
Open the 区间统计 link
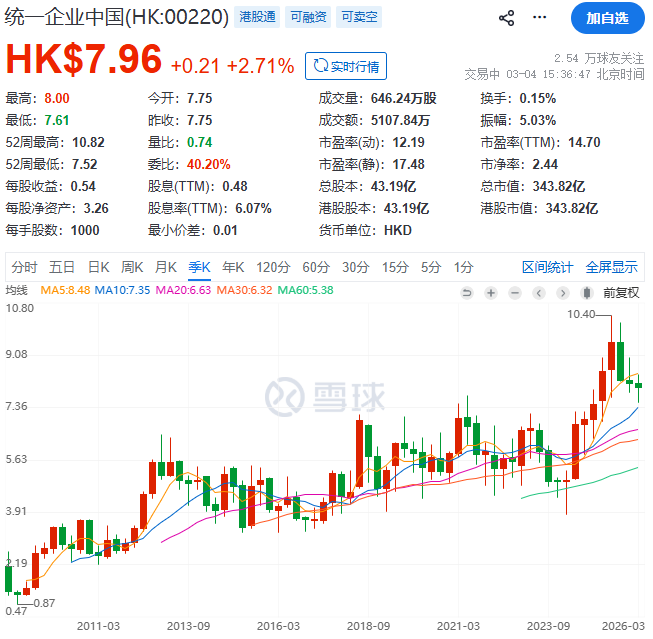pyautogui.click(x=547, y=267)
